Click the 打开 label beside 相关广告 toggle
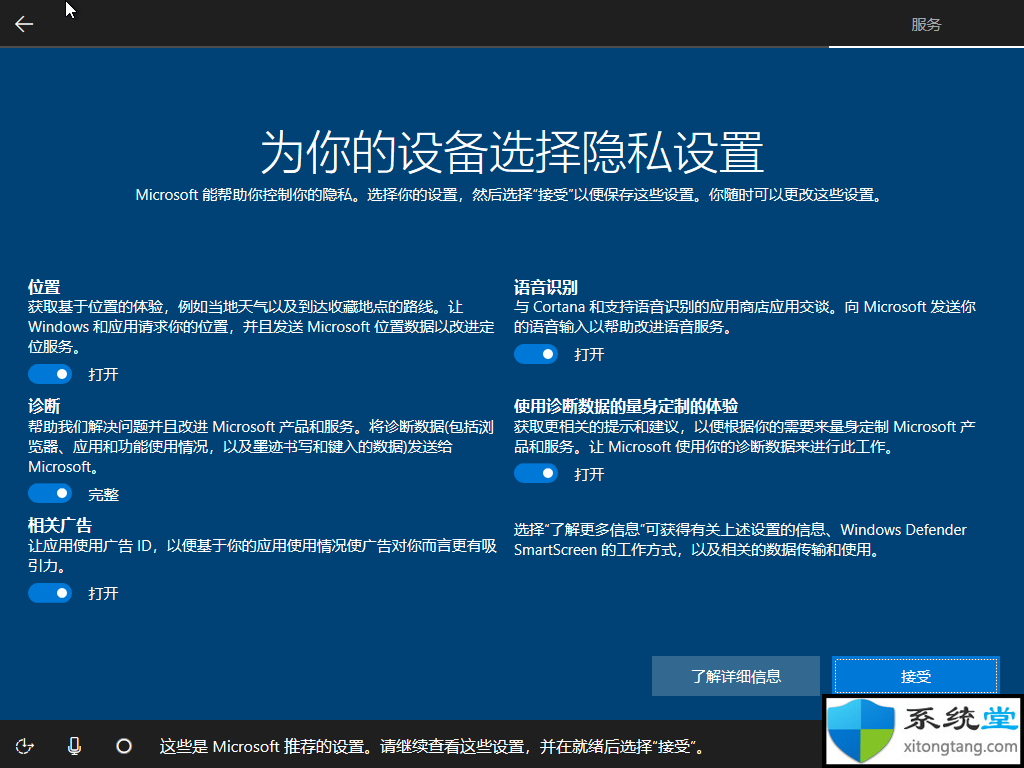 104,594
